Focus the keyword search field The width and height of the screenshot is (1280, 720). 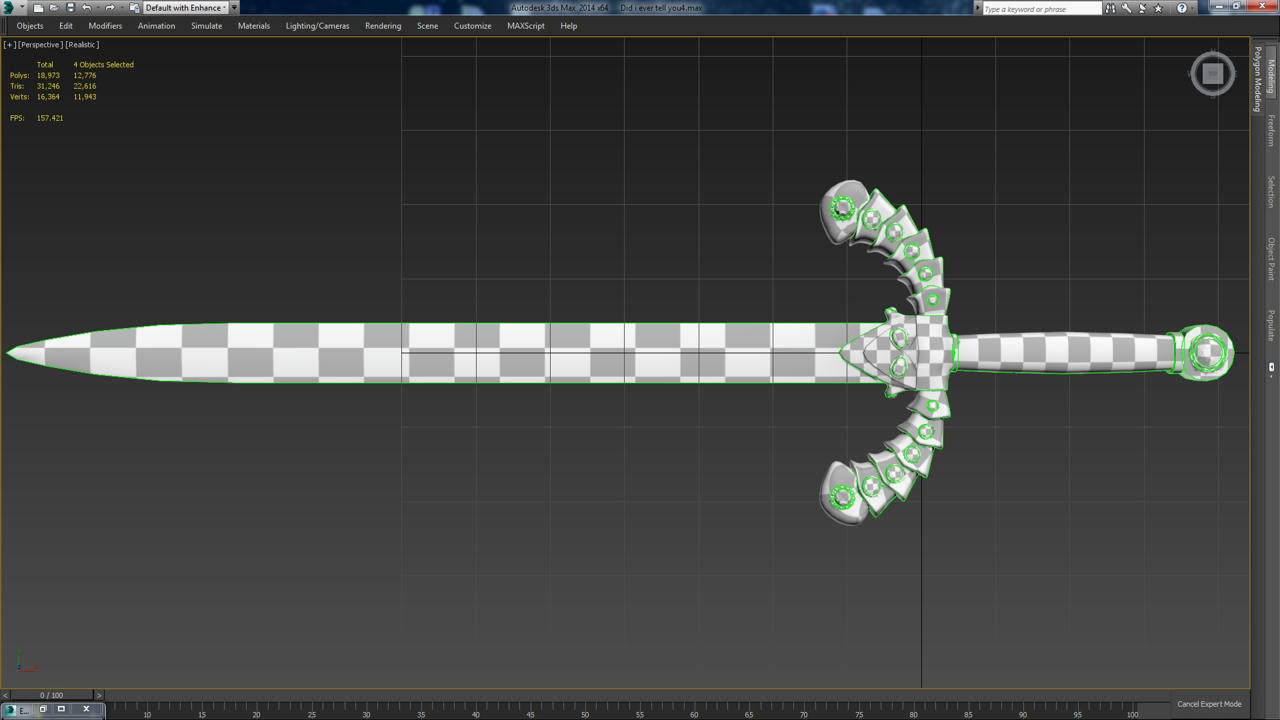pyautogui.click(x=1041, y=8)
